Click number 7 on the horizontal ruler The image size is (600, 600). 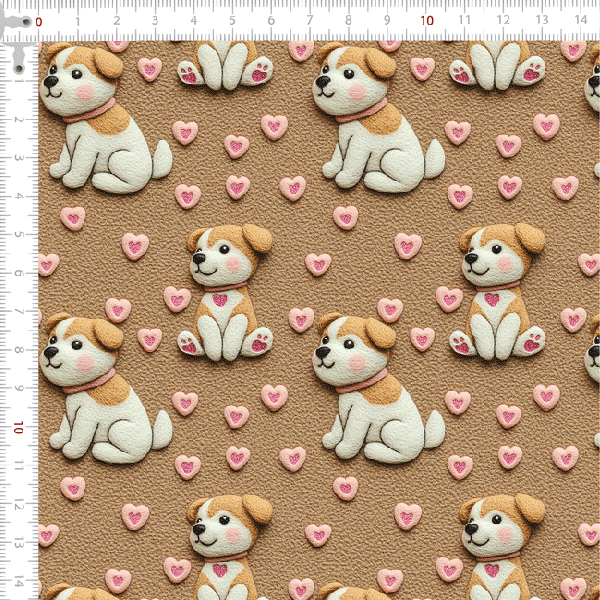click(x=310, y=20)
